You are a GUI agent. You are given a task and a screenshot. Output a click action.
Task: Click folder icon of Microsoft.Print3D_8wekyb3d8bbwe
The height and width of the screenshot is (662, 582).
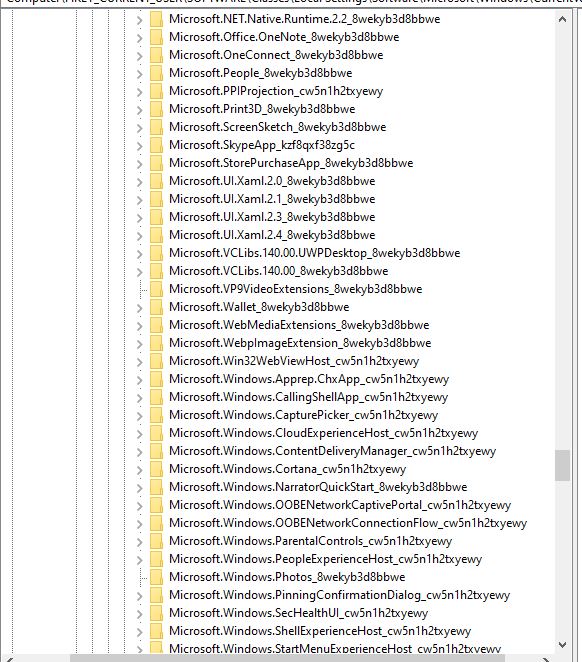[x=156, y=109]
